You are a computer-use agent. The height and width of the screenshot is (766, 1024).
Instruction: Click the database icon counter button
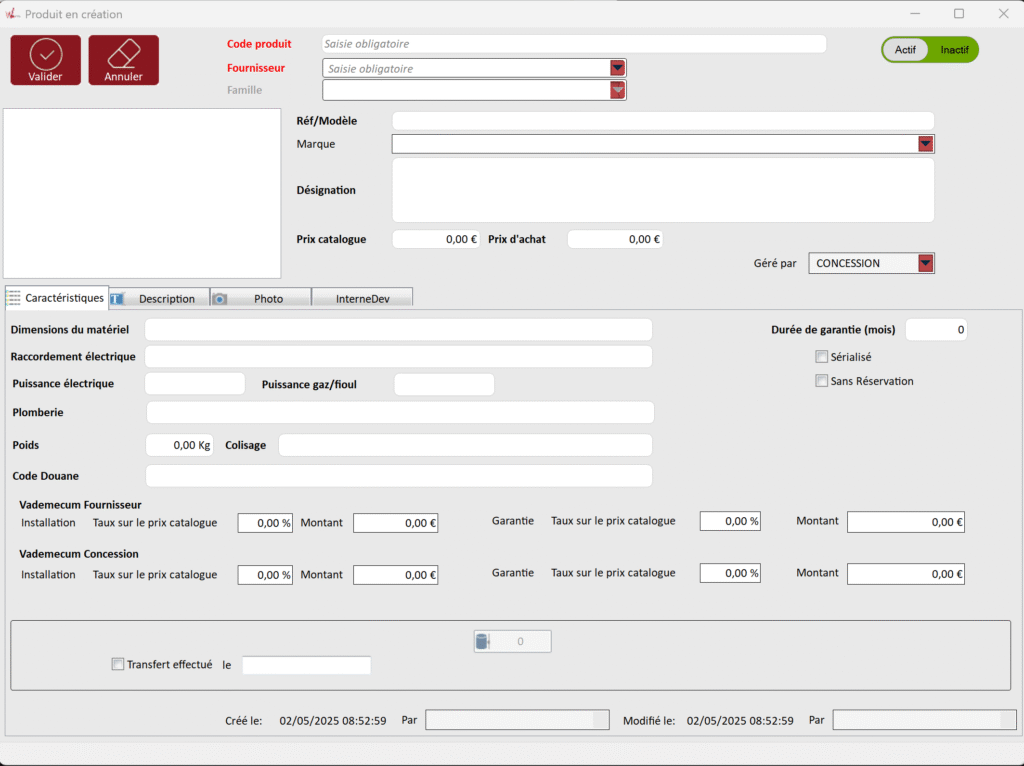[x=512, y=642]
